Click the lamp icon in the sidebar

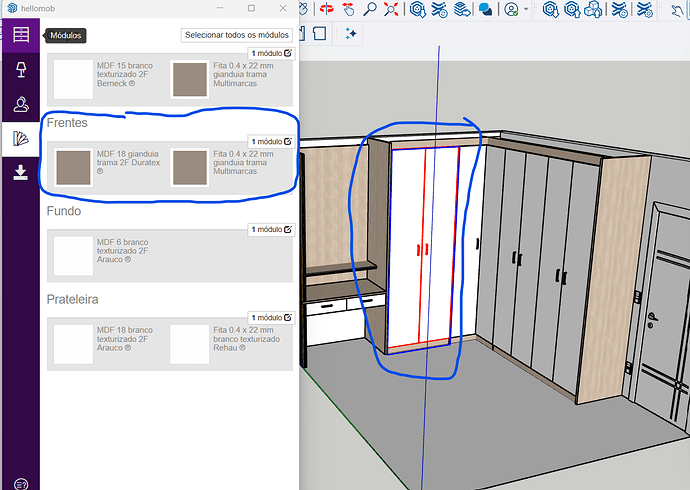coord(20,69)
